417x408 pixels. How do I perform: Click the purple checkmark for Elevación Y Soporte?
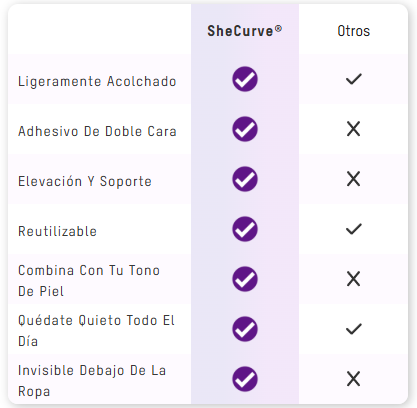tap(245, 179)
